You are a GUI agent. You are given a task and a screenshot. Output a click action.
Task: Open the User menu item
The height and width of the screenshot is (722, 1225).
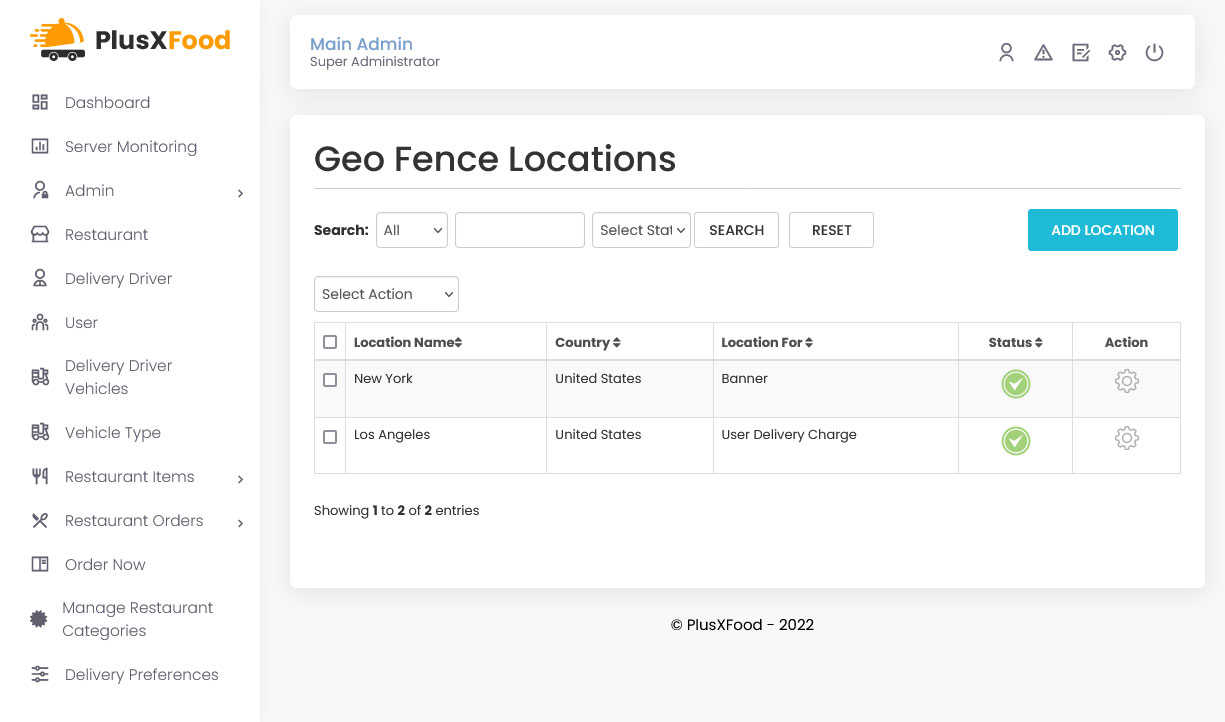pos(81,322)
